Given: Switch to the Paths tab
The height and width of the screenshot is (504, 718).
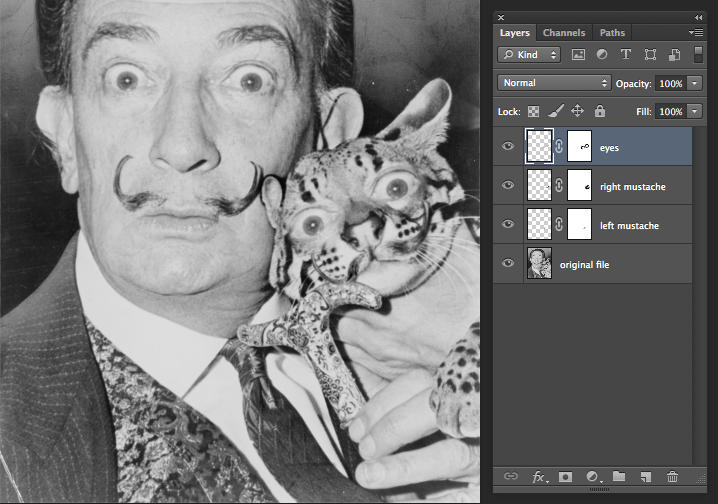Looking at the screenshot, I should pos(612,33).
